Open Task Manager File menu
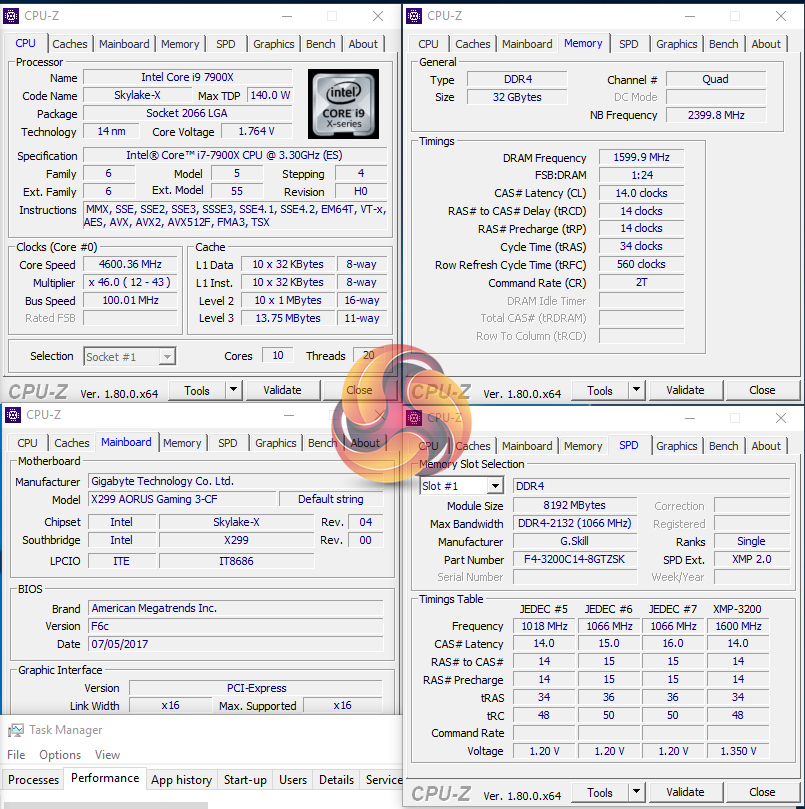The width and height of the screenshot is (805, 809). (x=16, y=755)
